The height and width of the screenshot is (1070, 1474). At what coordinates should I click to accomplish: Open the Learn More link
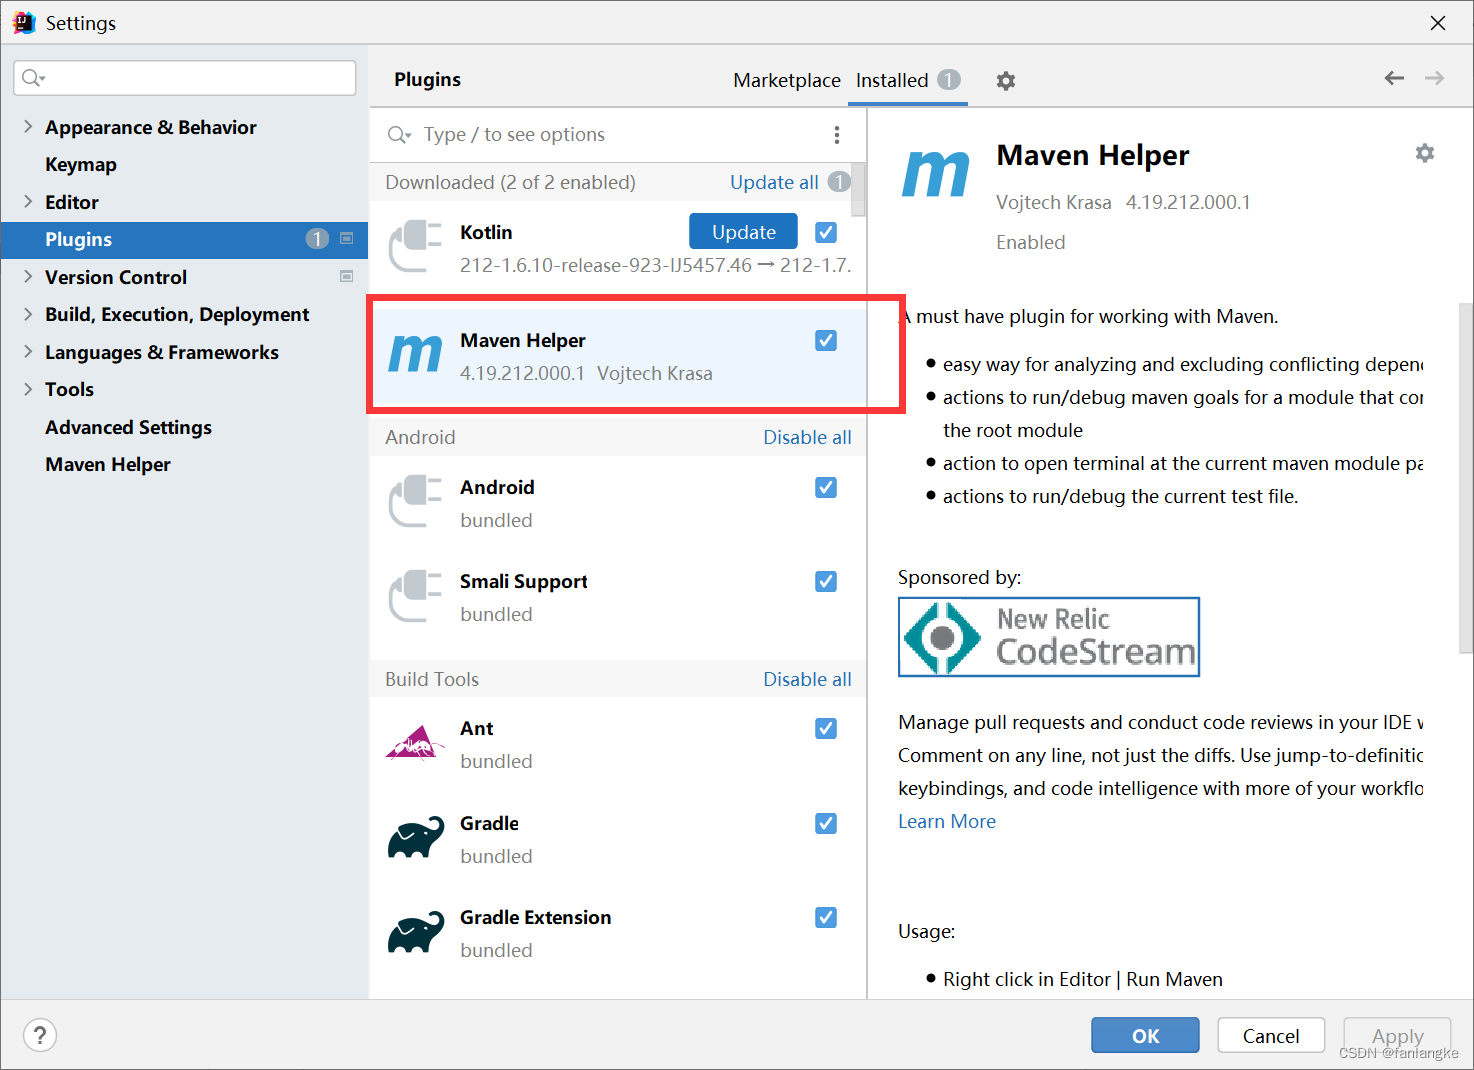point(947,821)
